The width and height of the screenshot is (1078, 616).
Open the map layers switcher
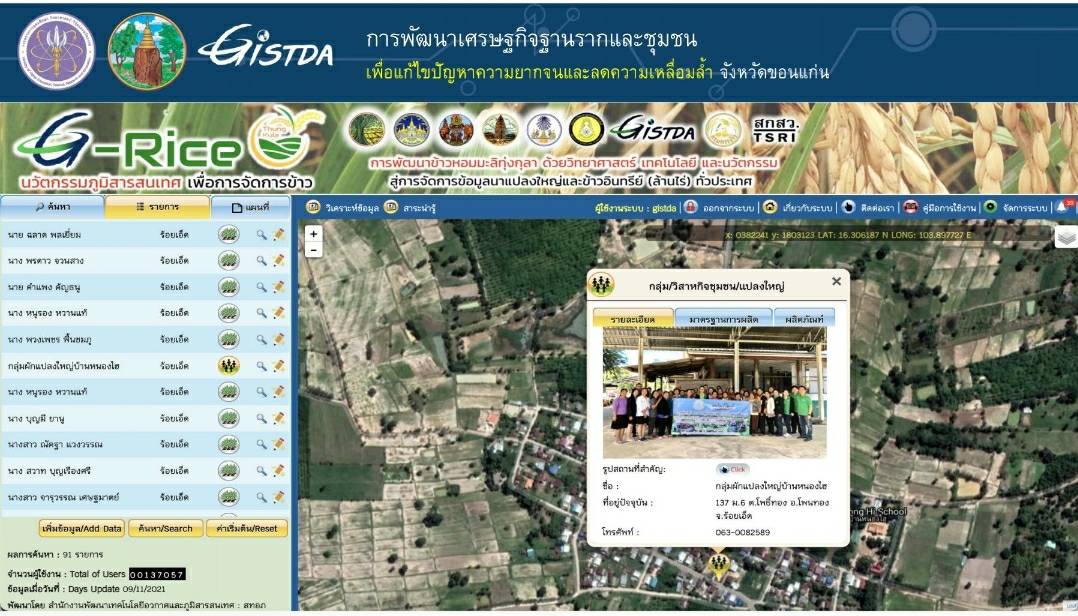(x=1066, y=238)
